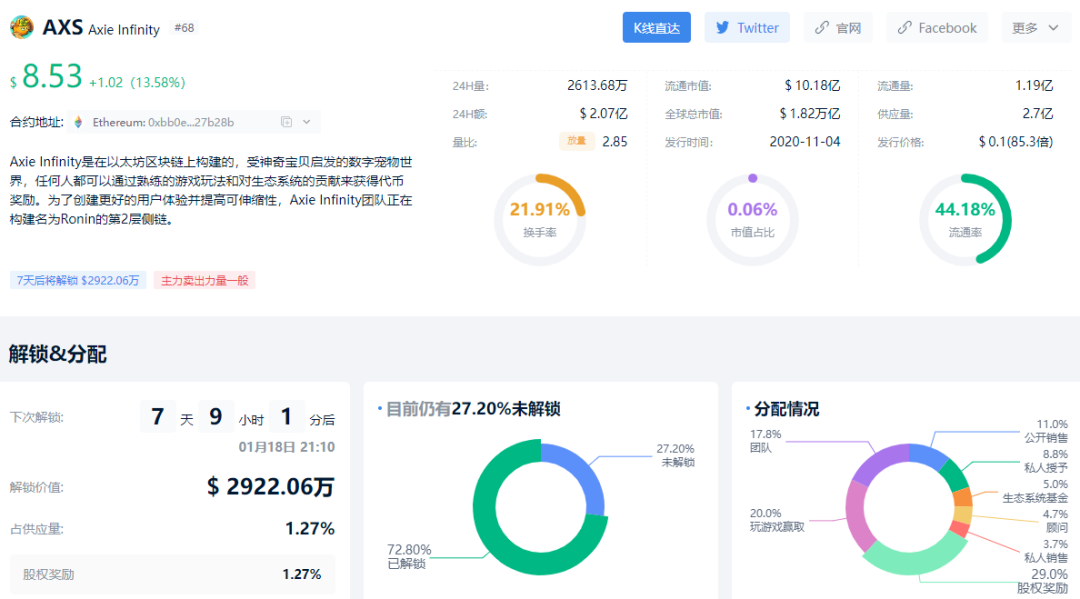Click the 主力卖出力量一般 tag
Viewport: 1080px width, 599px height.
204,280
